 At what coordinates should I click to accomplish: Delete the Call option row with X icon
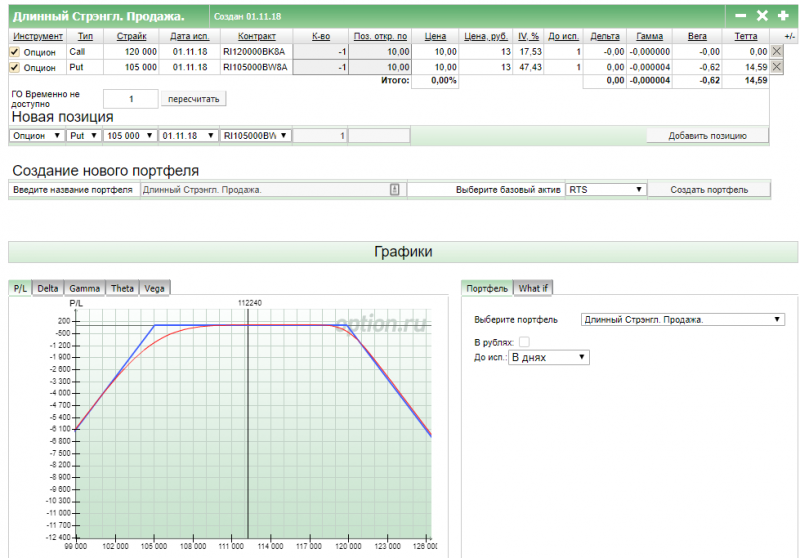pyautogui.click(x=777, y=51)
